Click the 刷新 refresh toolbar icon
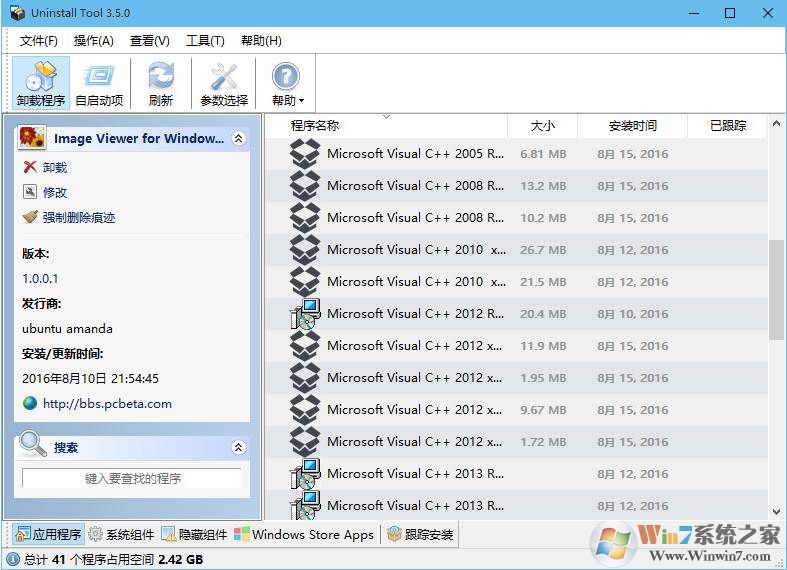787x570 pixels. tap(161, 83)
